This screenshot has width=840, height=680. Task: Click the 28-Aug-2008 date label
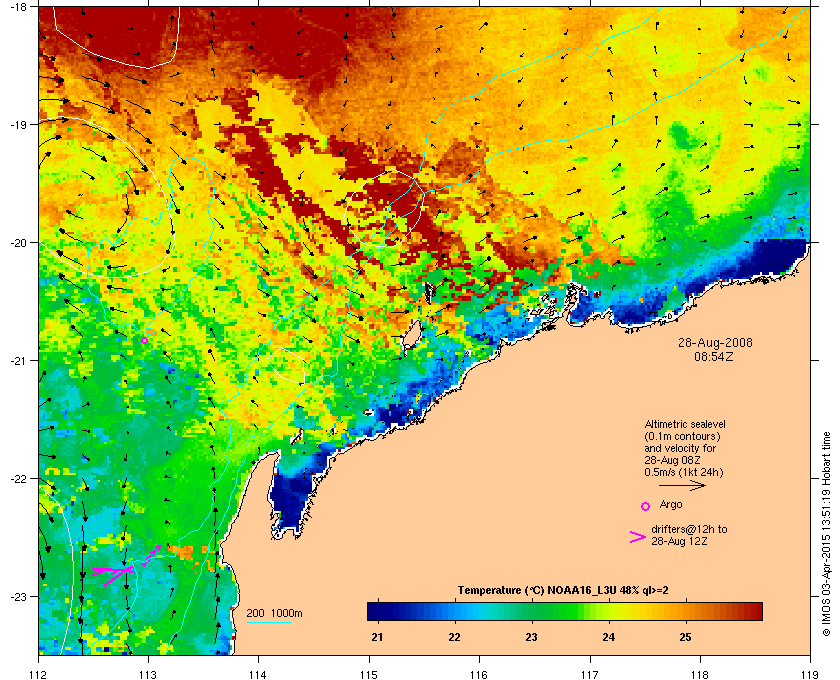click(715, 342)
